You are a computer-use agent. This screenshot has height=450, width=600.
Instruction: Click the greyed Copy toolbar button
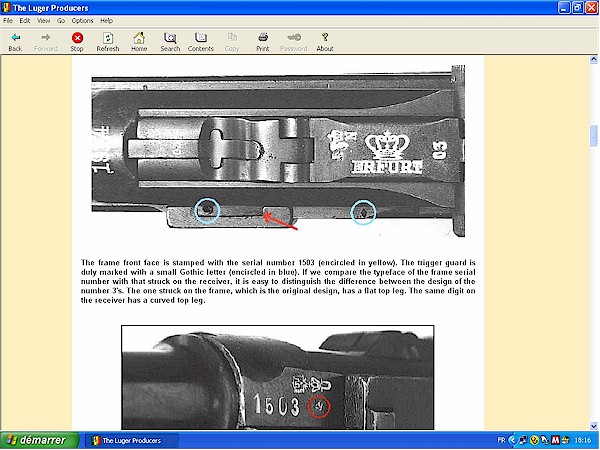232,42
